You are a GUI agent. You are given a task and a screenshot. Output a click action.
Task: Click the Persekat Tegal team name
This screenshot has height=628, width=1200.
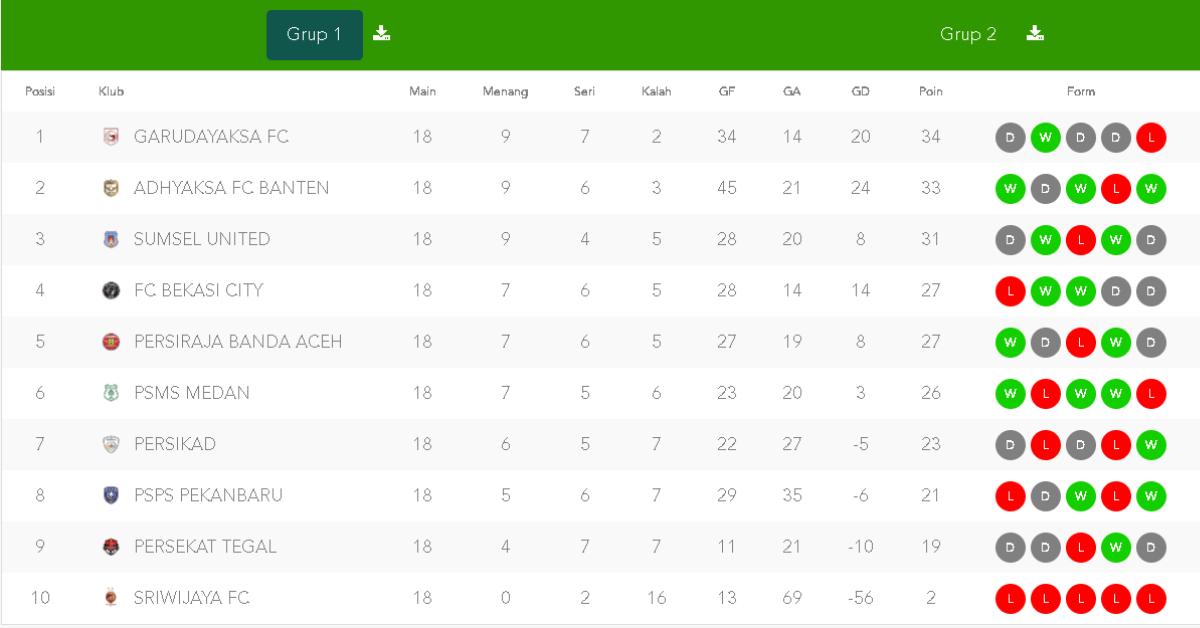pos(206,546)
